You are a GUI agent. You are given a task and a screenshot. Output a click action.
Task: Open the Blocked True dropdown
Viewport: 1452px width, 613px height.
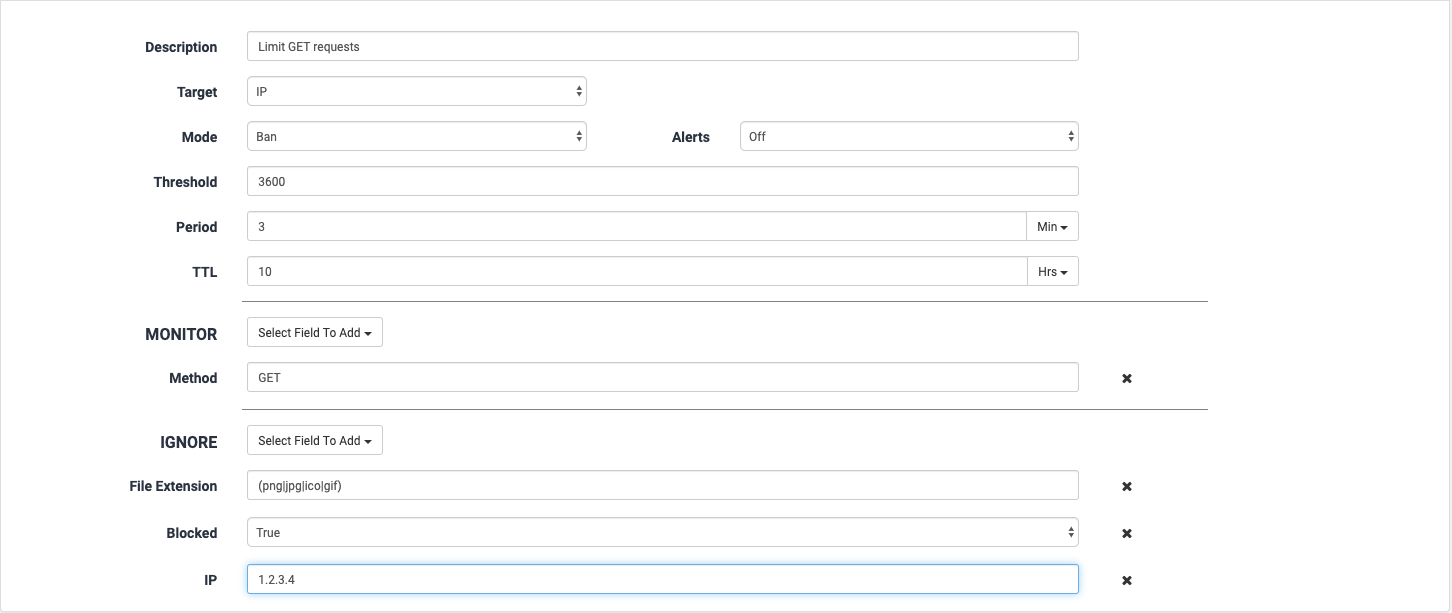(662, 533)
